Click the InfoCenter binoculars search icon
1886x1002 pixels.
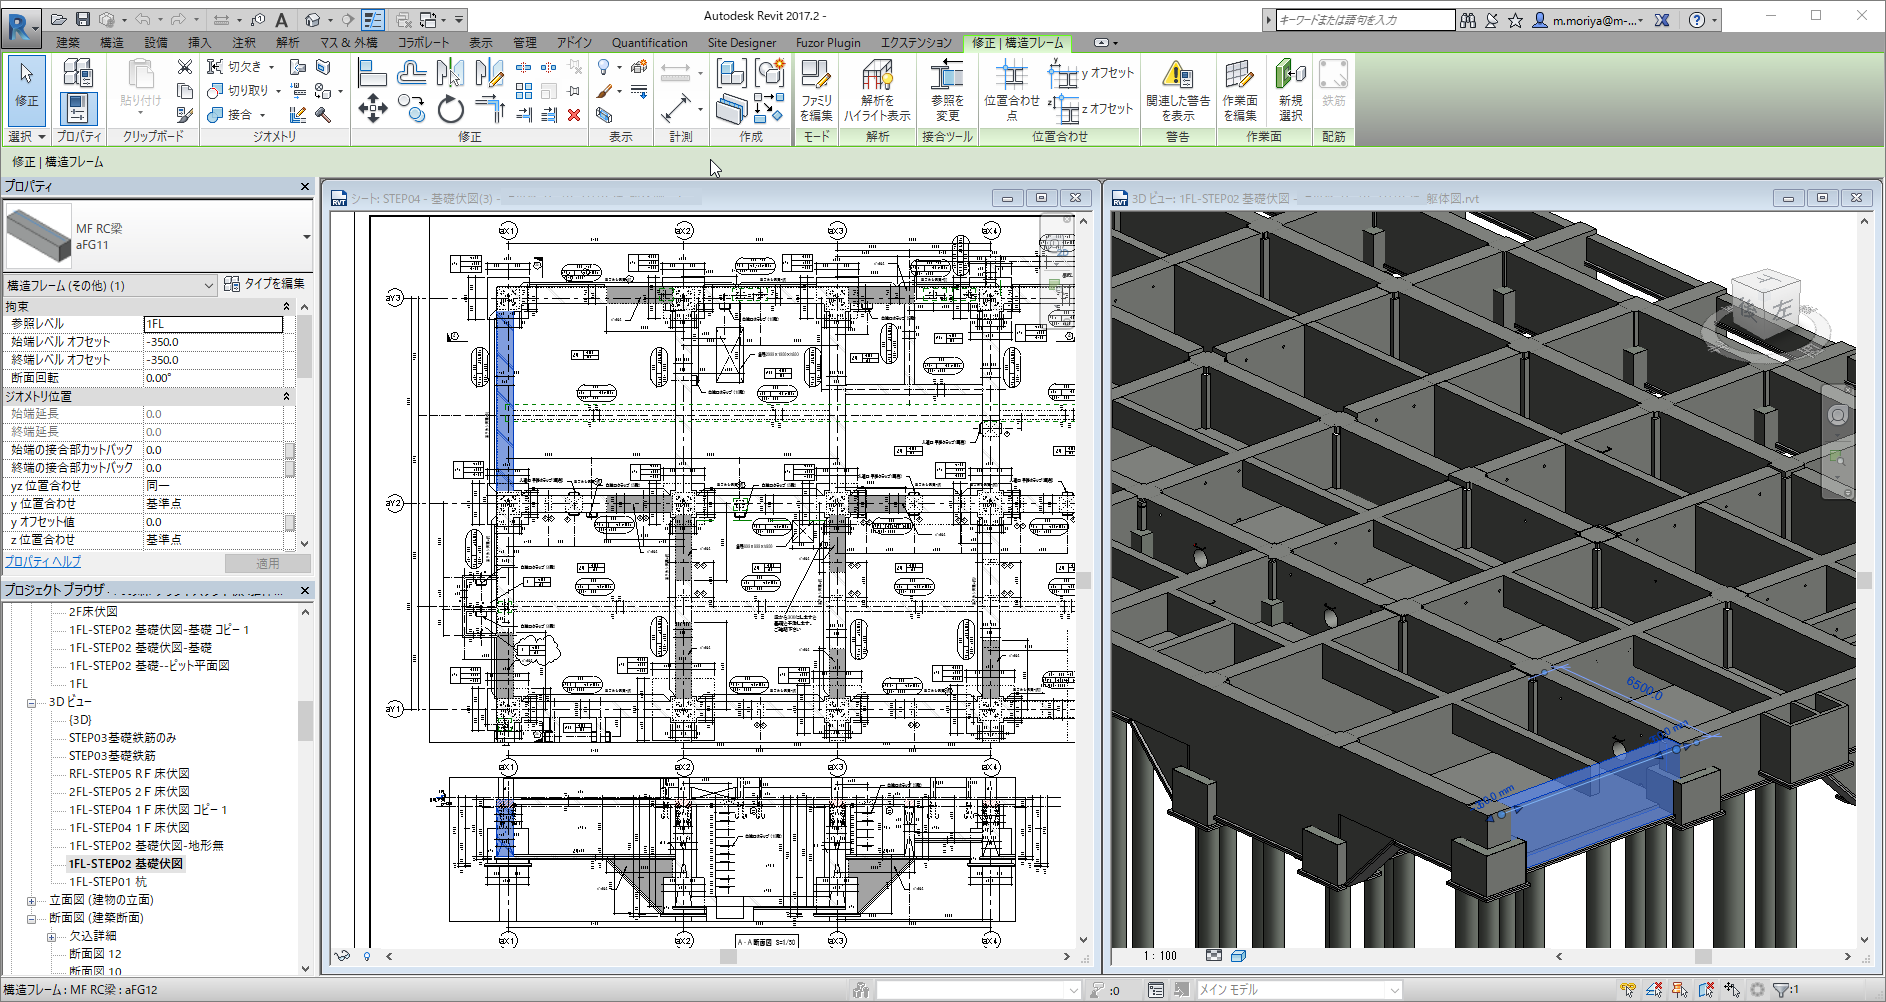1467,19
